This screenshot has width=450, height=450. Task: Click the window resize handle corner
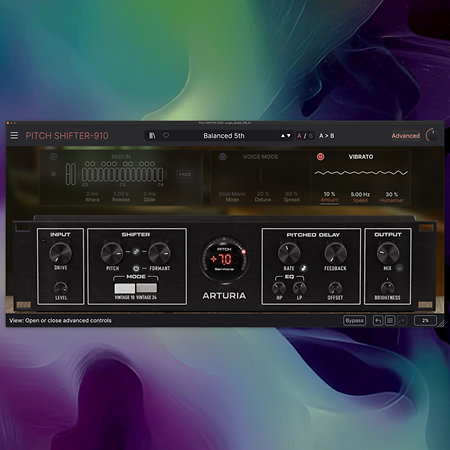440,323
